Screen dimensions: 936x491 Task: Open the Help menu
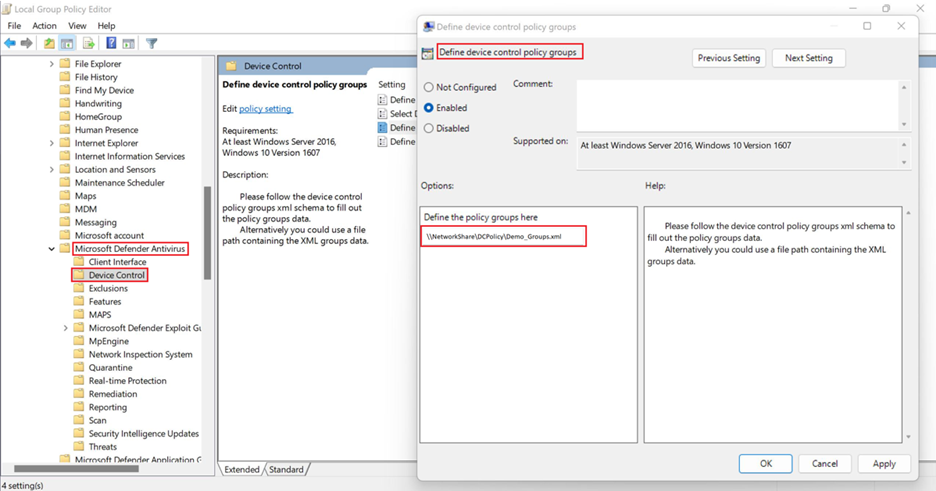[x=106, y=26]
